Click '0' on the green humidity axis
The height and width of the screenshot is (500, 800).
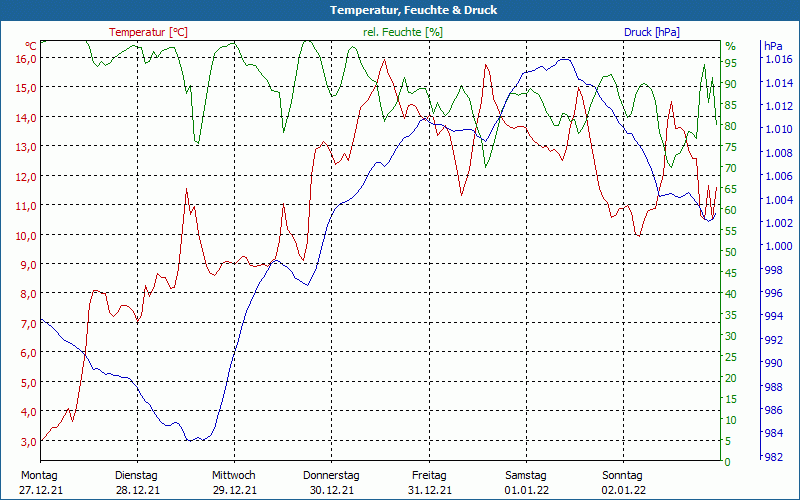point(728,462)
